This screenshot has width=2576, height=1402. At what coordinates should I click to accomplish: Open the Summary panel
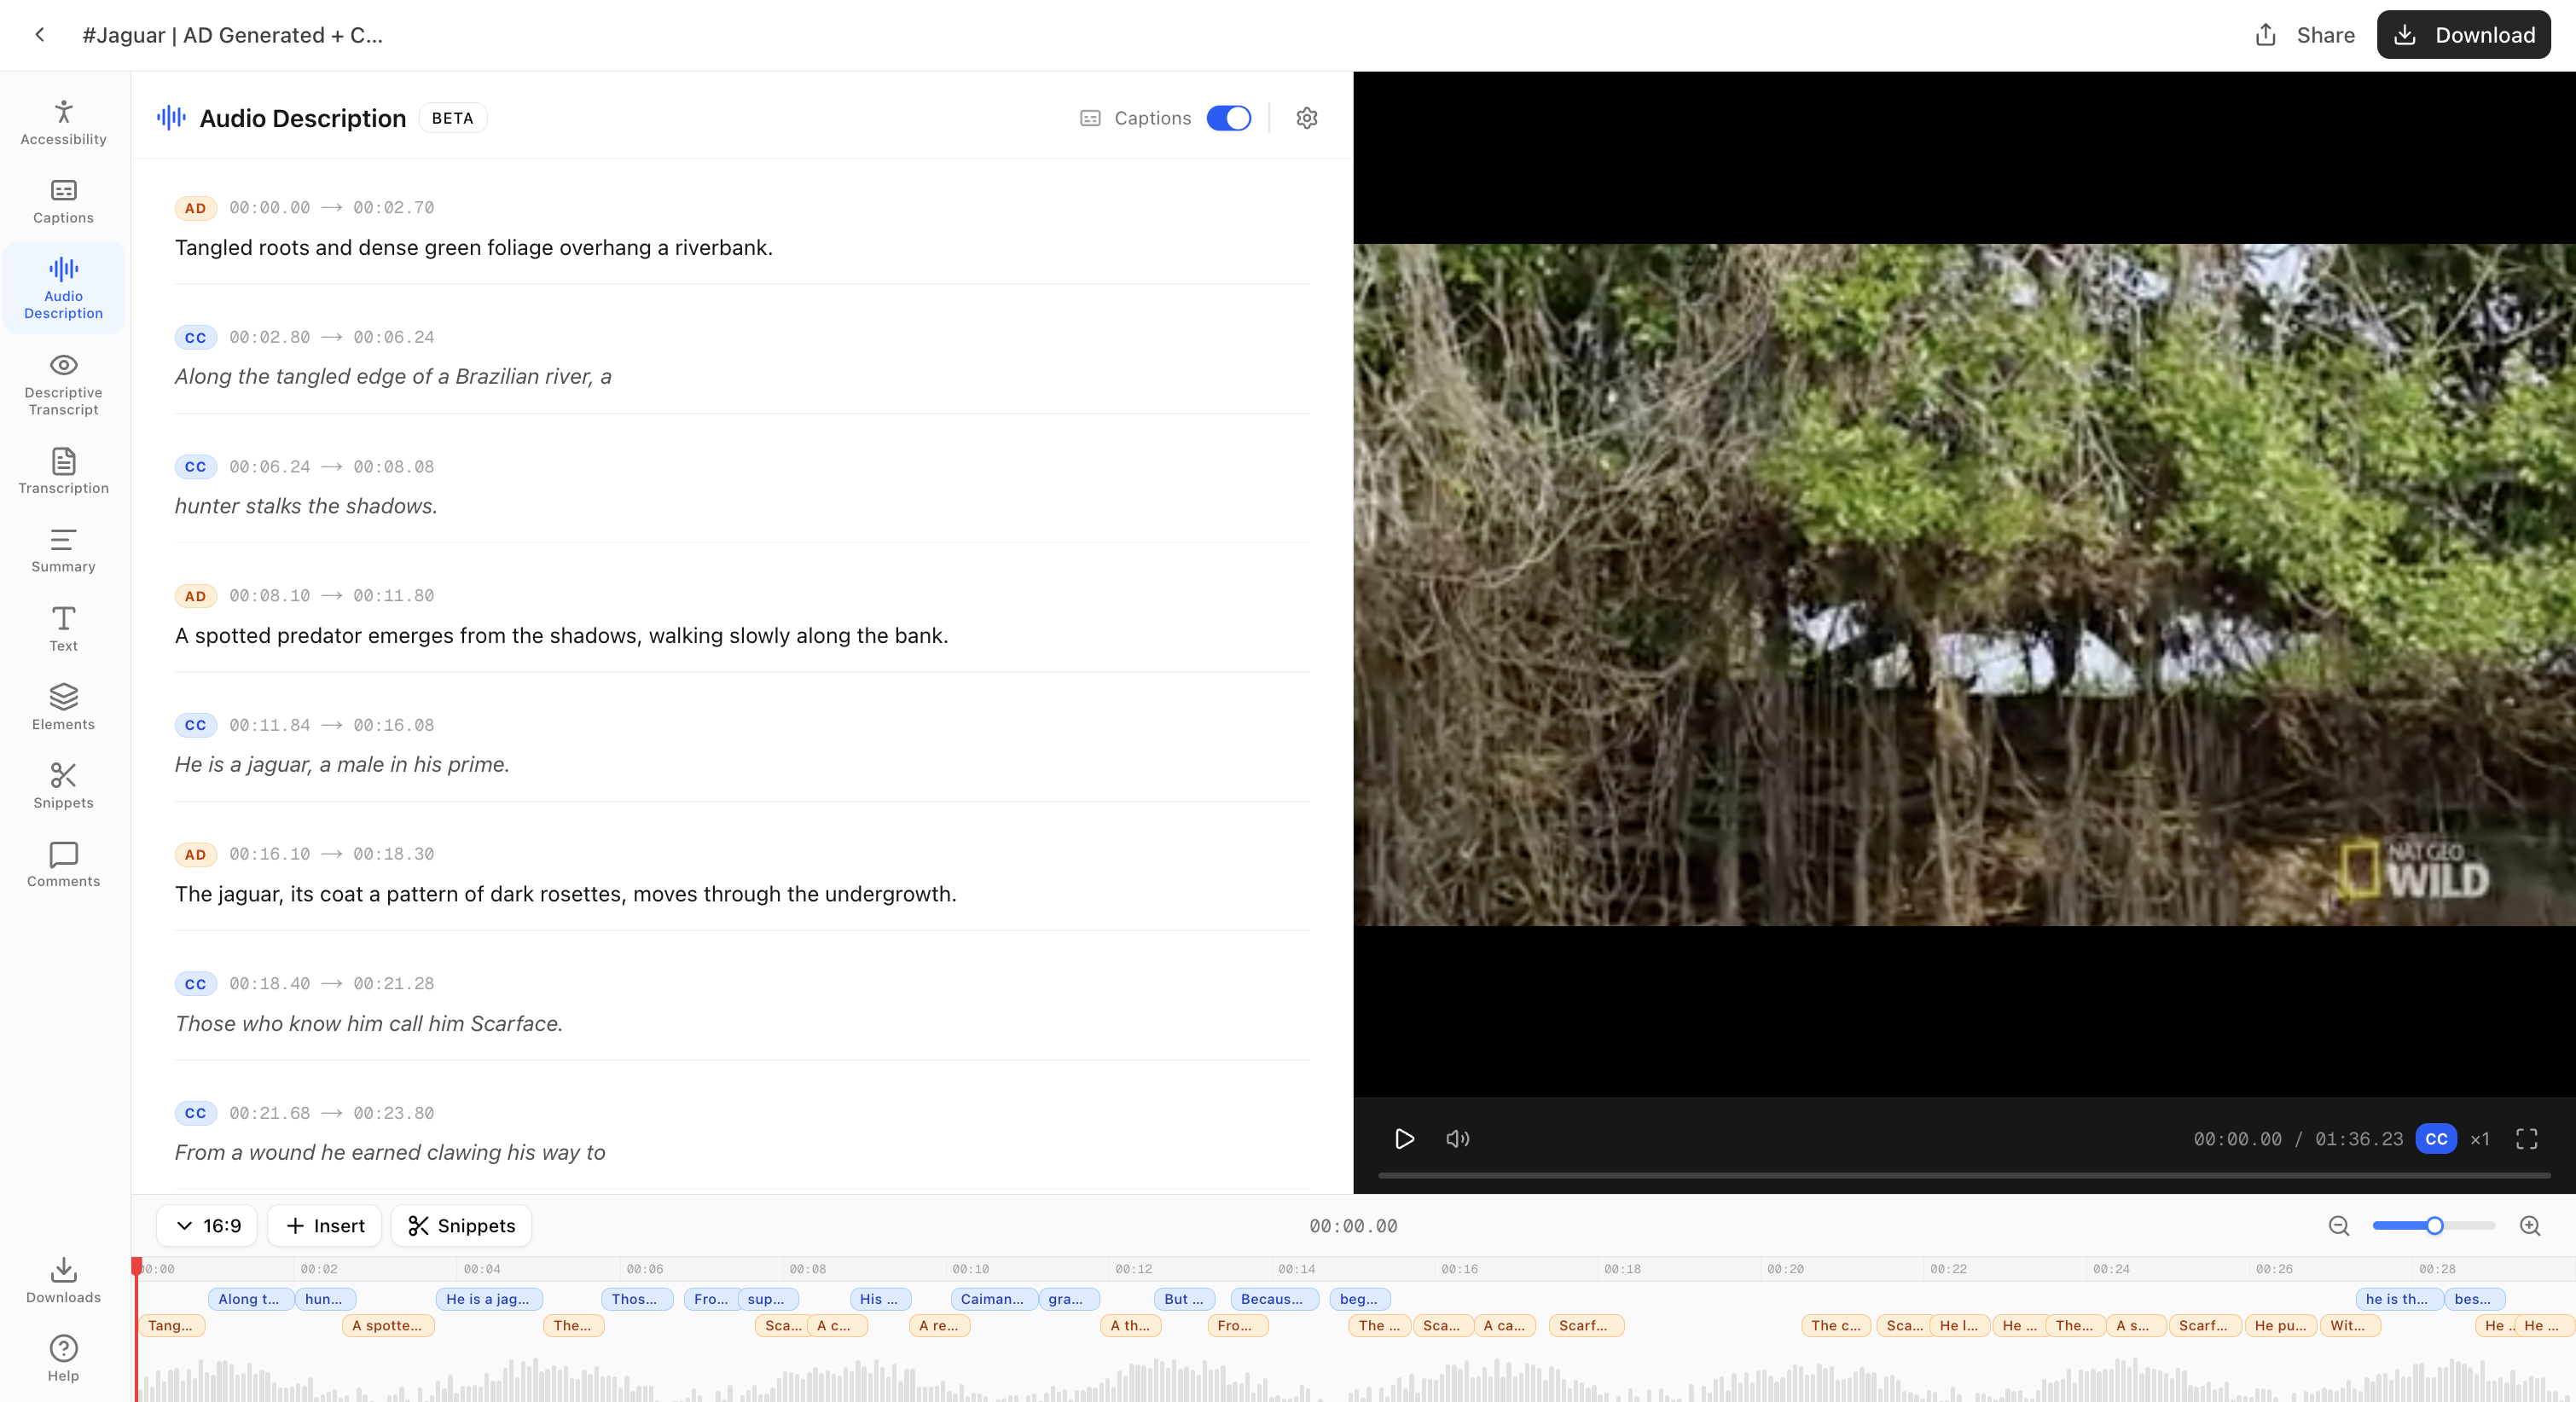62,550
